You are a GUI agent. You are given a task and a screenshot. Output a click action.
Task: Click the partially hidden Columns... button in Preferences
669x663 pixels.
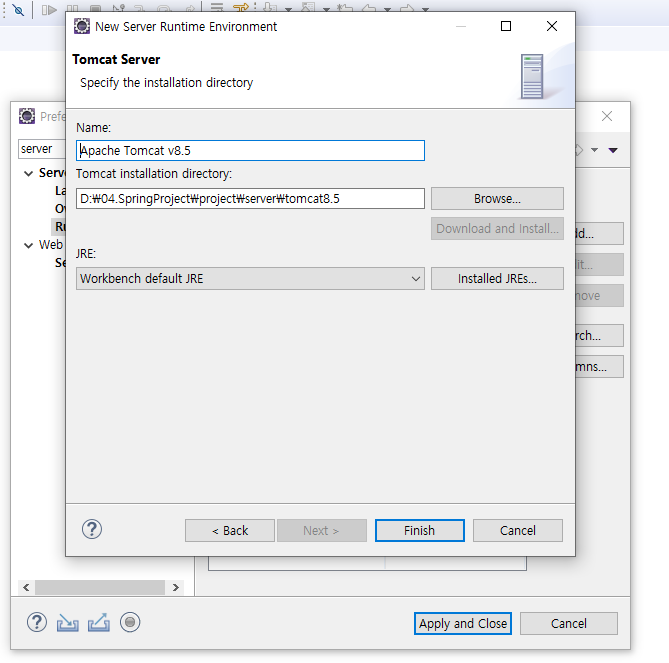599,366
